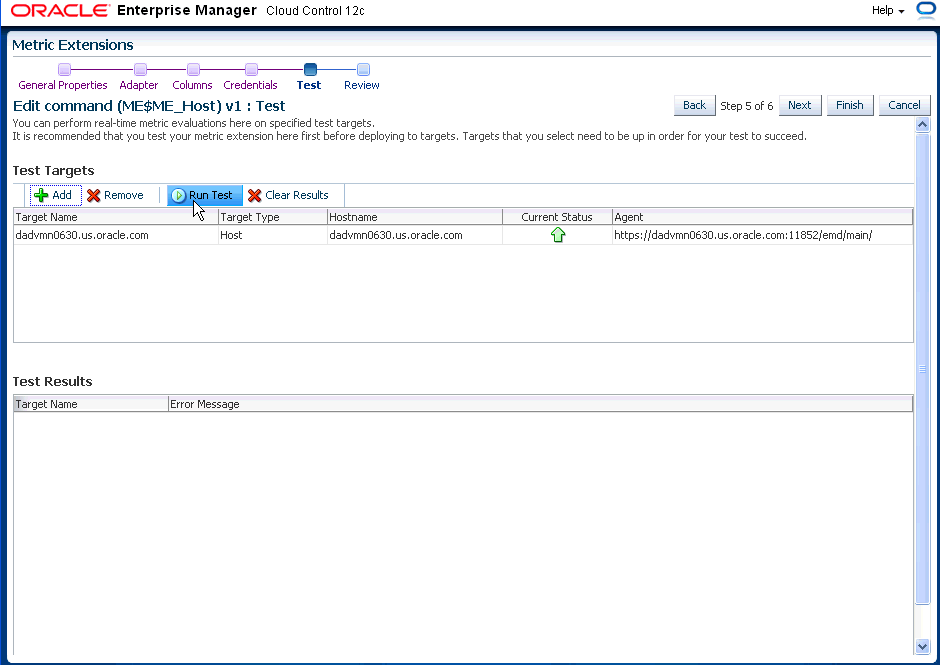This screenshot has height=665, width=940.
Task: Go to the Adapter step
Action: 138,85
